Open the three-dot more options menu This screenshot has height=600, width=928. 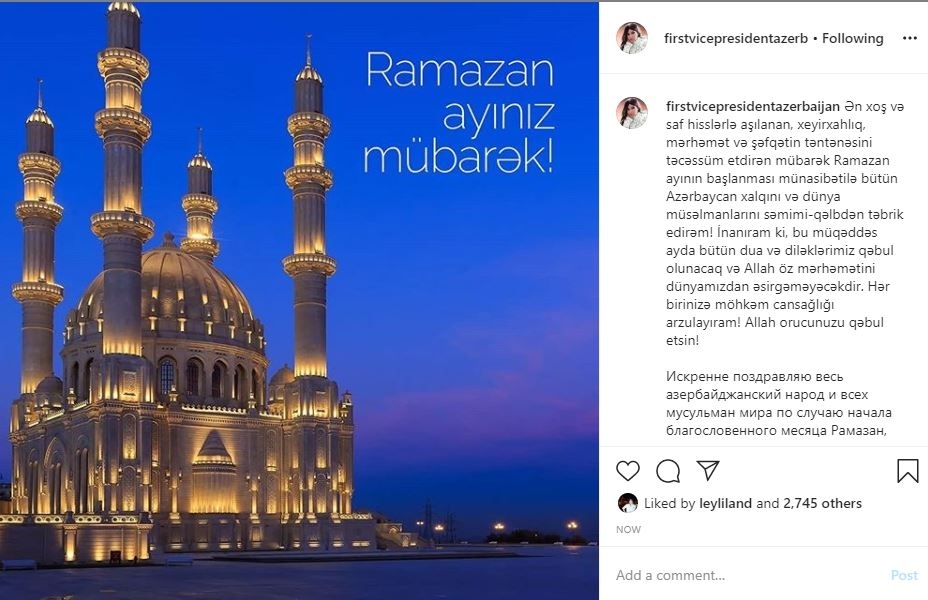910,38
